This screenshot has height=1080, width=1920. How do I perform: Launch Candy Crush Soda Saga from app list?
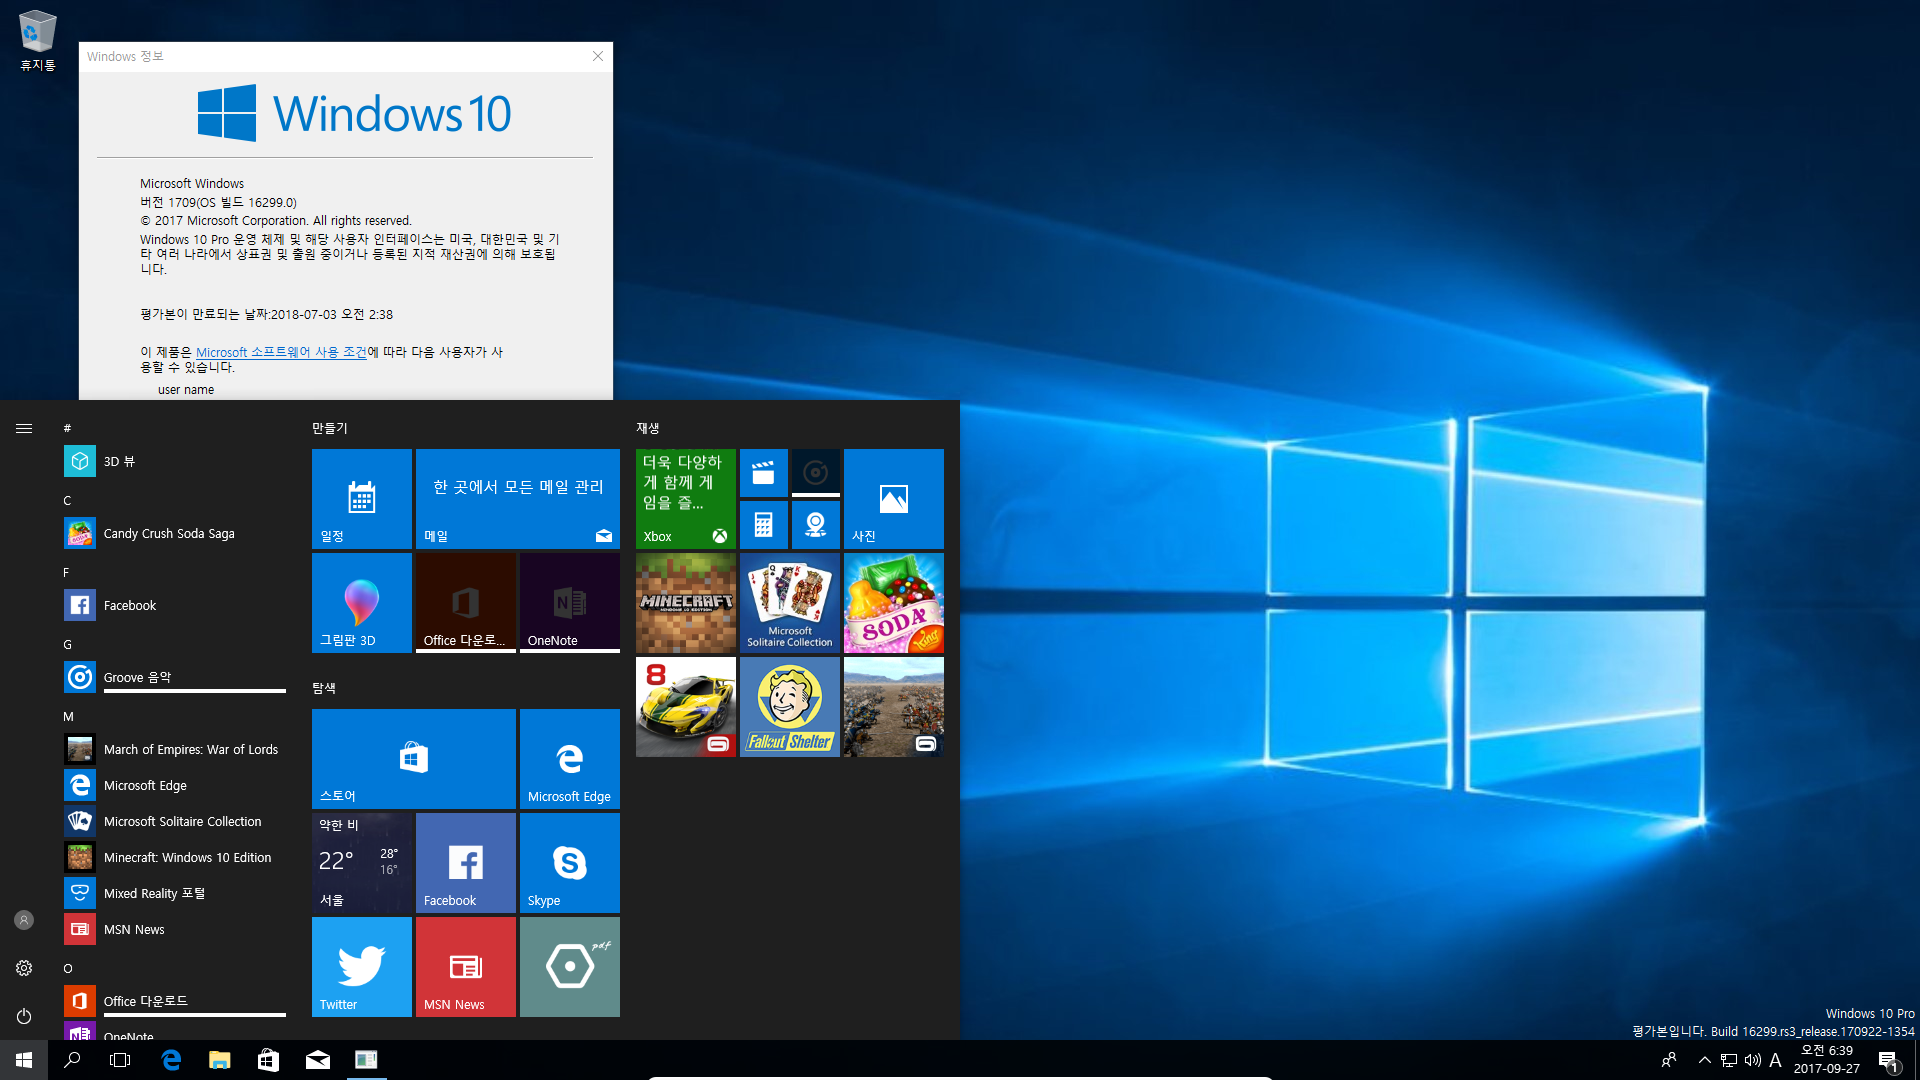click(x=174, y=533)
